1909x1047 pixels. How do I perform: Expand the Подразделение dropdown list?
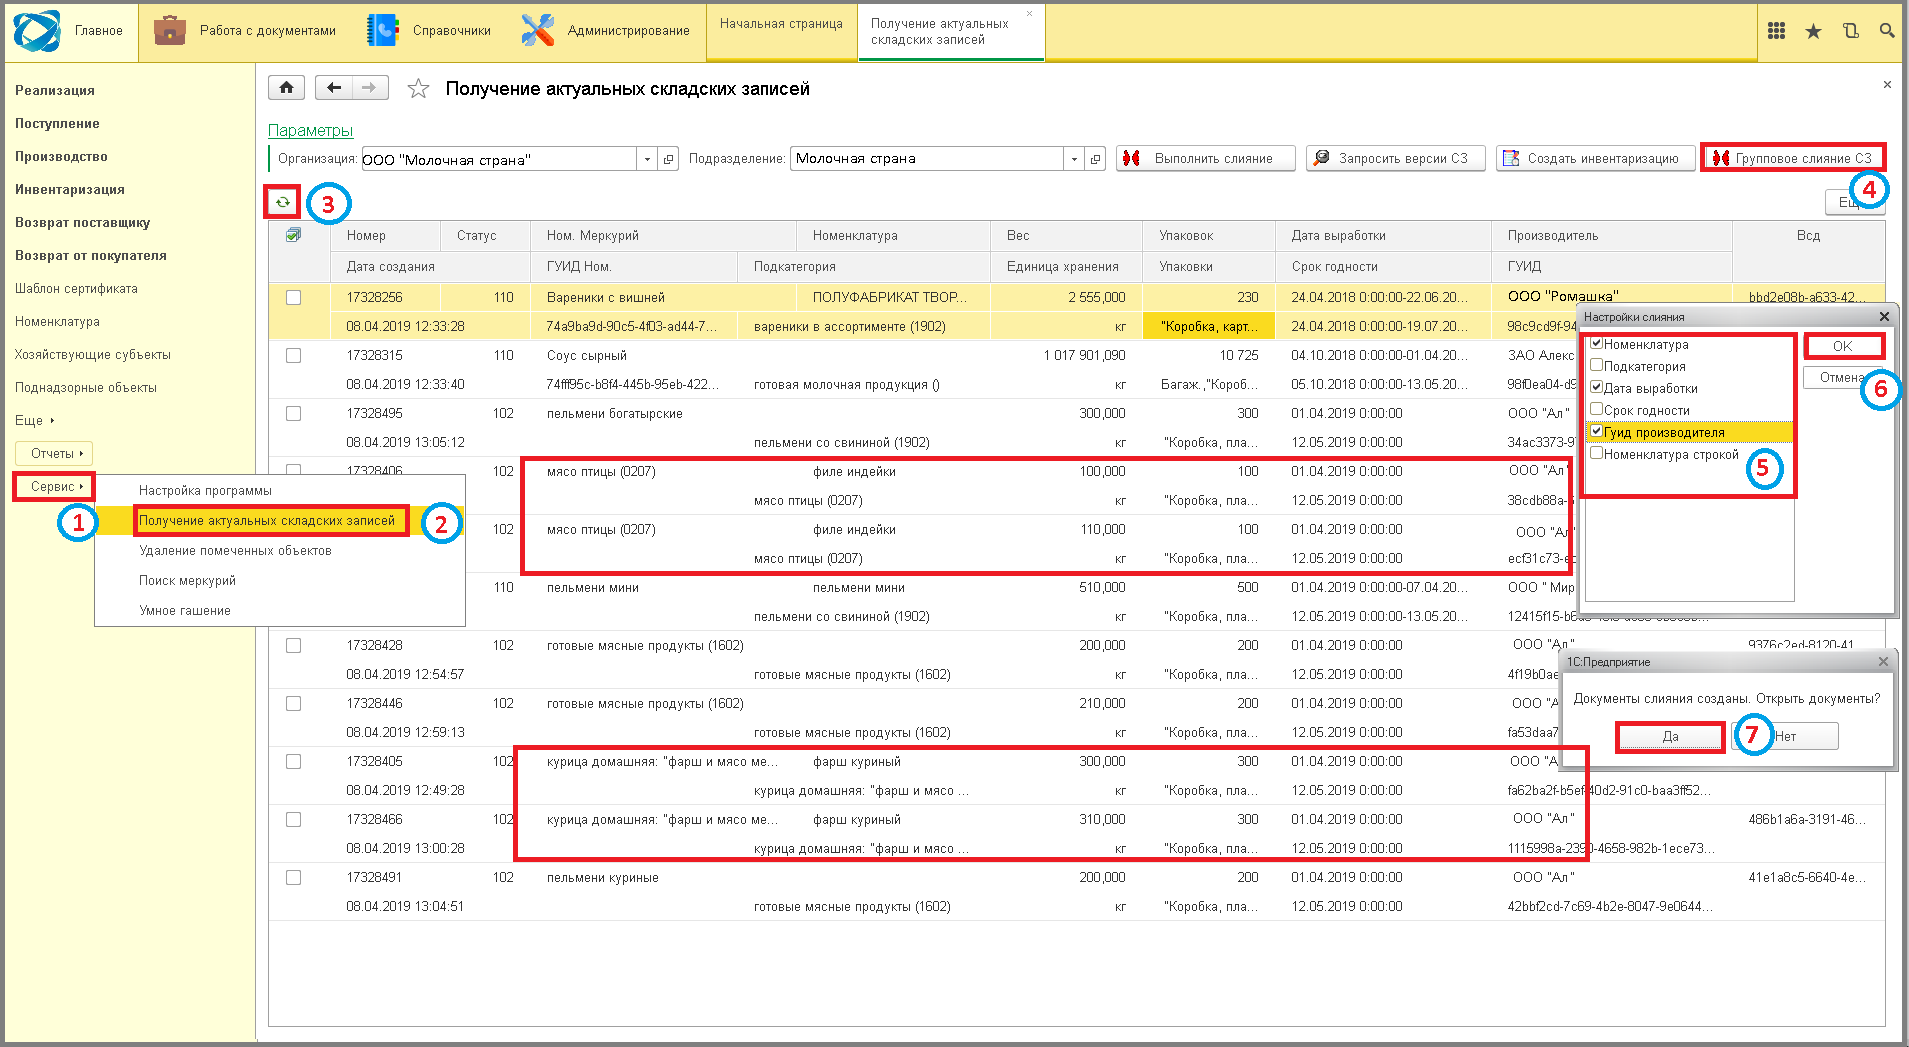[1075, 159]
